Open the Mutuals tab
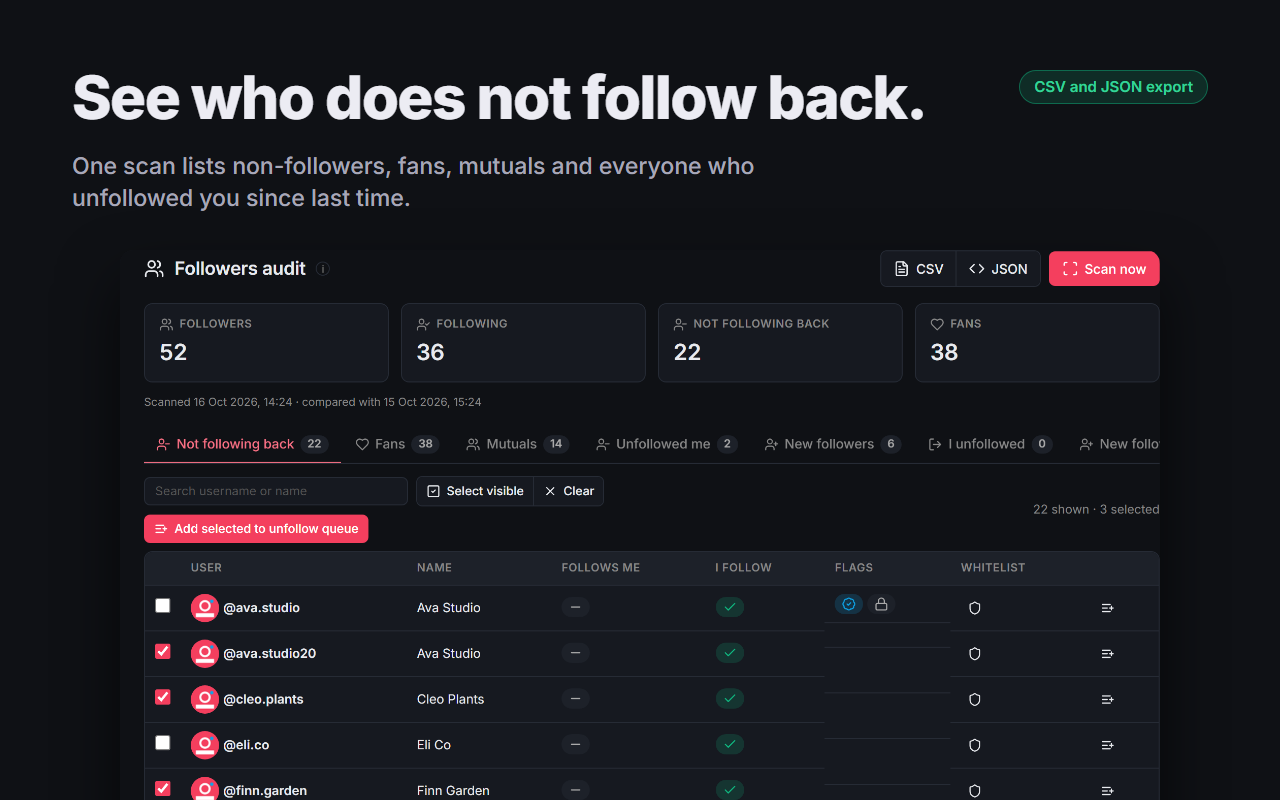Viewport: 1280px width, 800px height. click(517, 444)
